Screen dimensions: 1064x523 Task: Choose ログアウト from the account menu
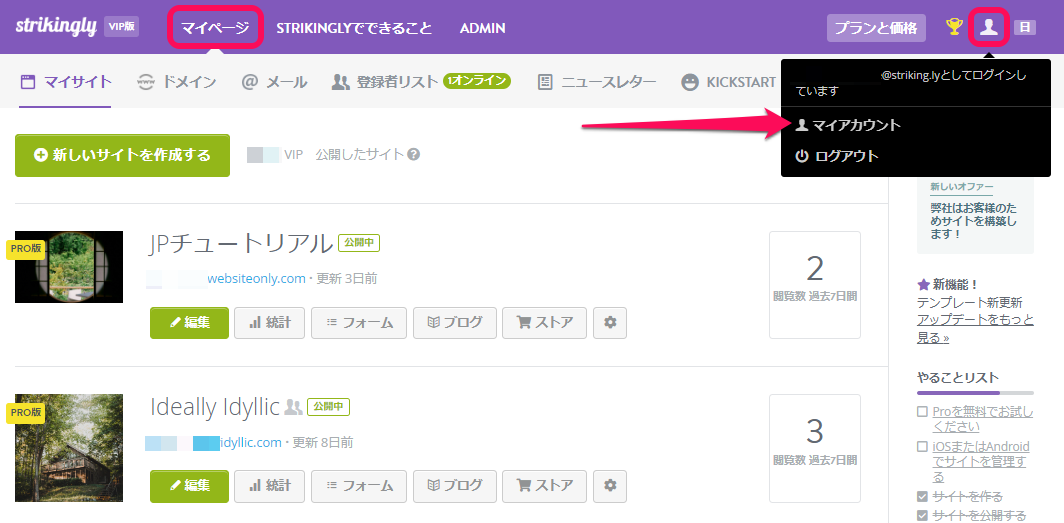[837, 156]
